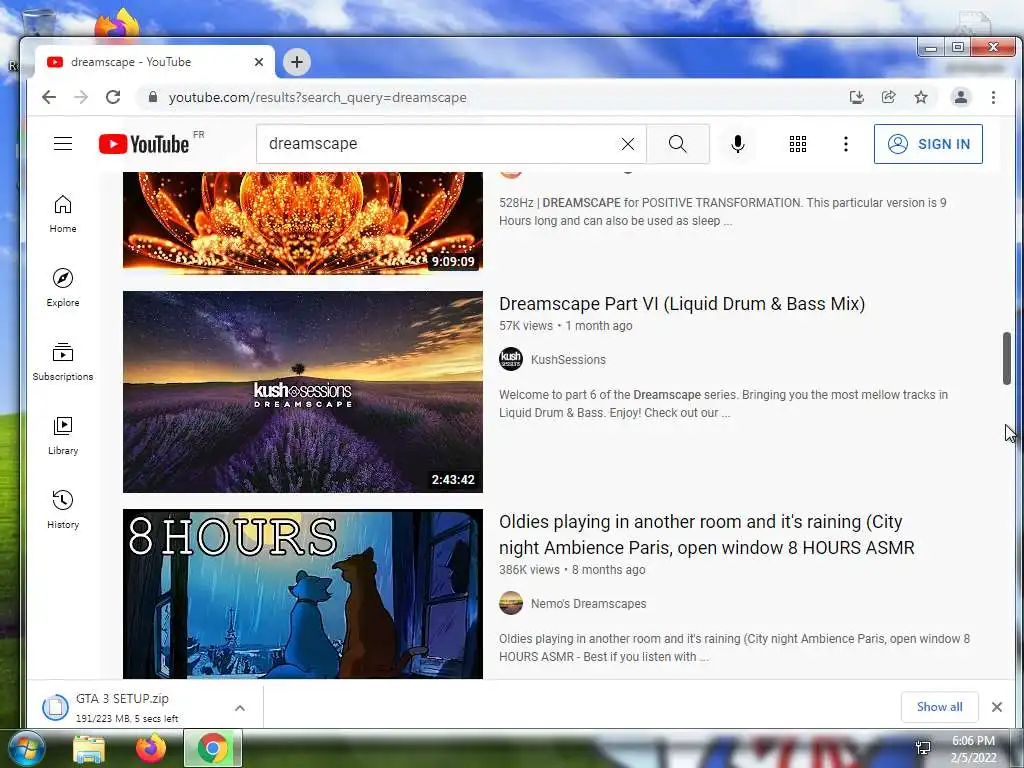Open YouTube settings three-dot menu
The image size is (1024, 768).
coord(846,144)
